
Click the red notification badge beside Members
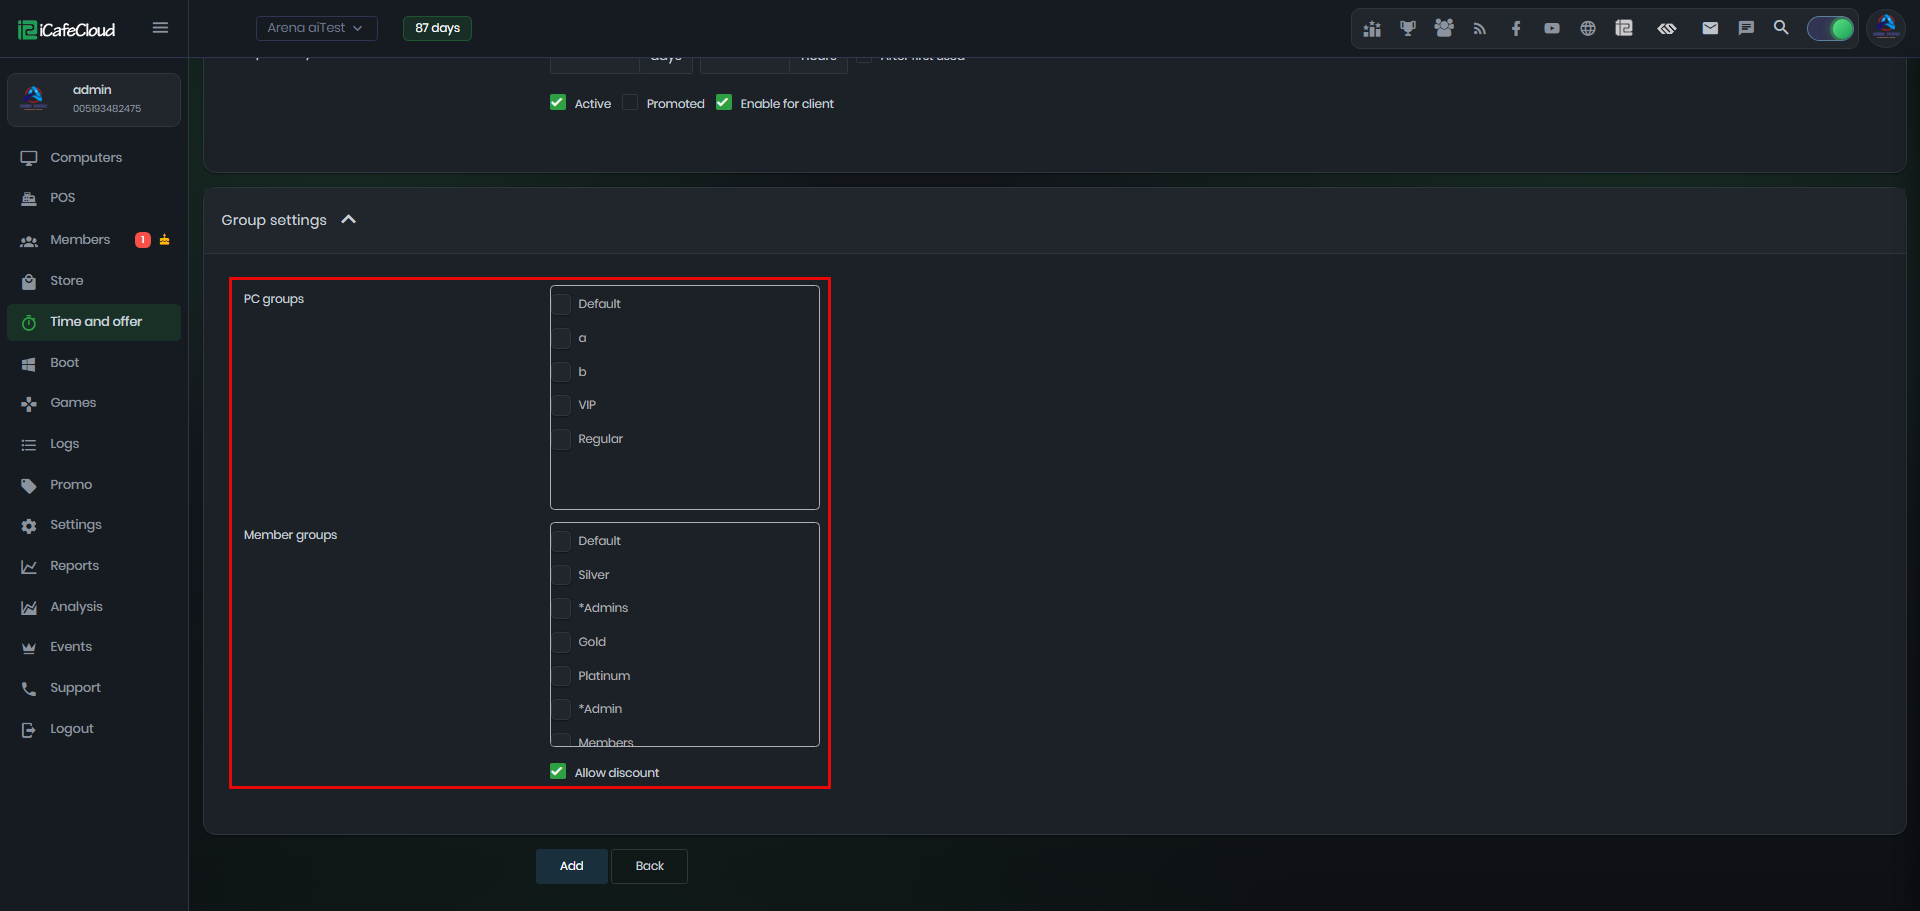click(x=143, y=240)
